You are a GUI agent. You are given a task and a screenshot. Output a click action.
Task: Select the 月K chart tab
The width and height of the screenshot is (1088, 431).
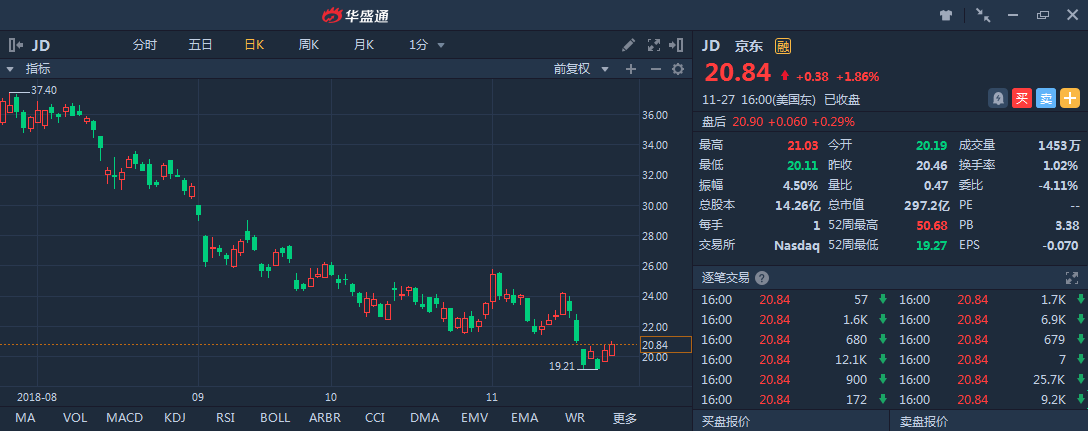pyautogui.click(x=364, y=45)
